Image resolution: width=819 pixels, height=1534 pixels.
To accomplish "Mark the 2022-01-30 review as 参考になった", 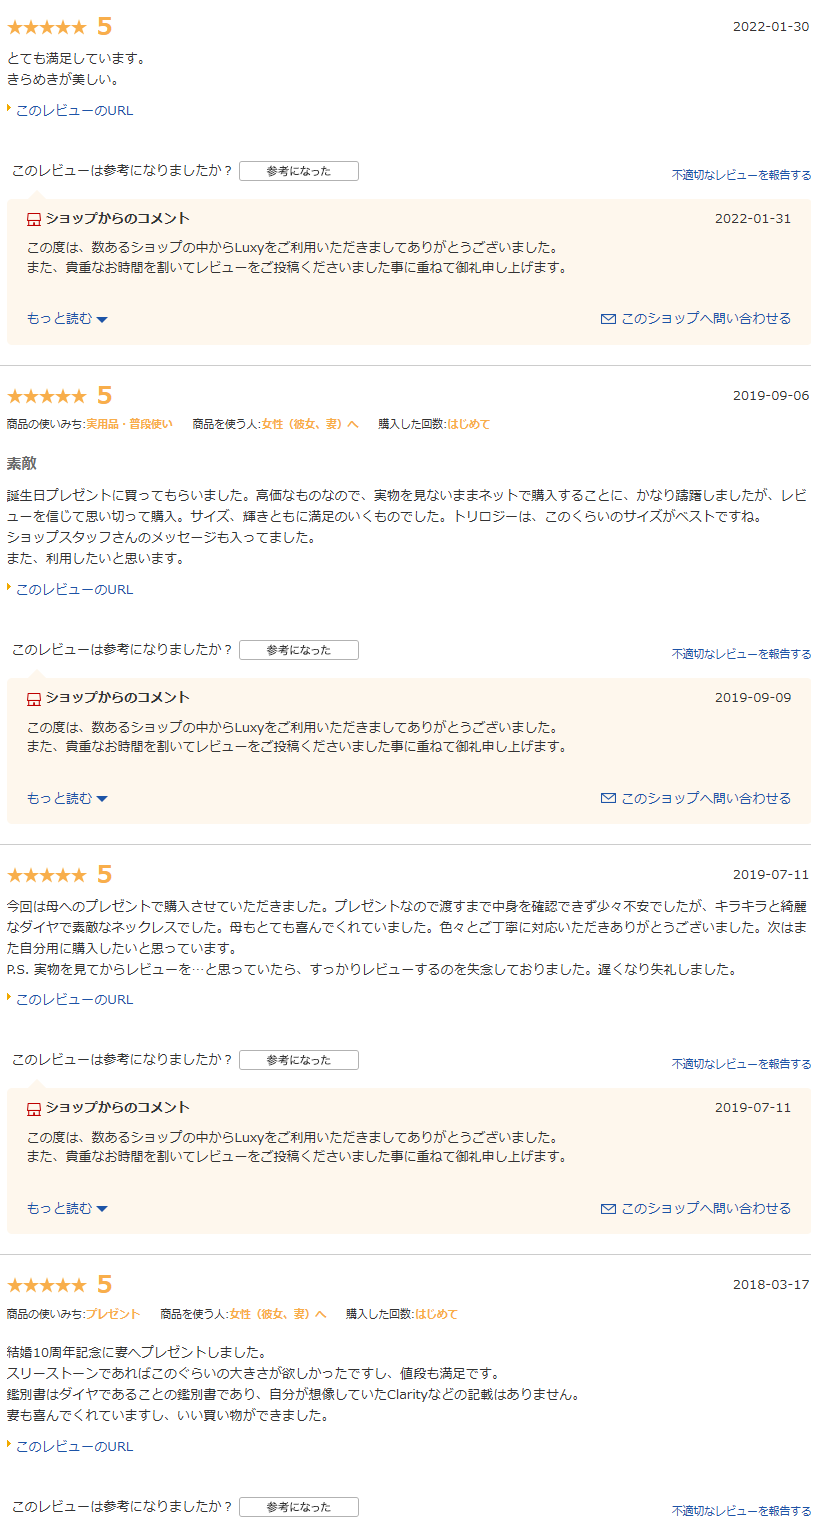I will pos(299,171).
